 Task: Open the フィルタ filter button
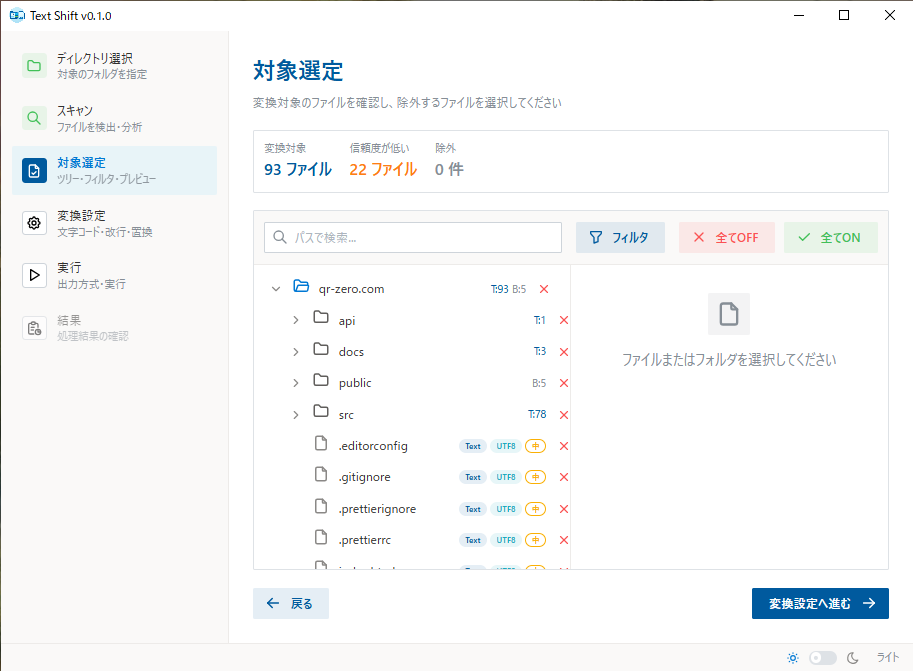pos(620,237)
